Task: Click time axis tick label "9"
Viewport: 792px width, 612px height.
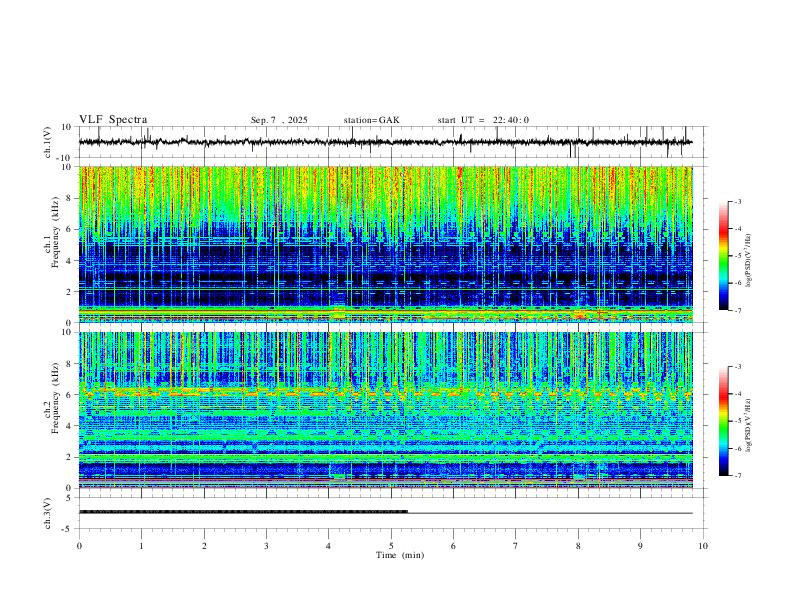Action: click(x=640, y=546)
